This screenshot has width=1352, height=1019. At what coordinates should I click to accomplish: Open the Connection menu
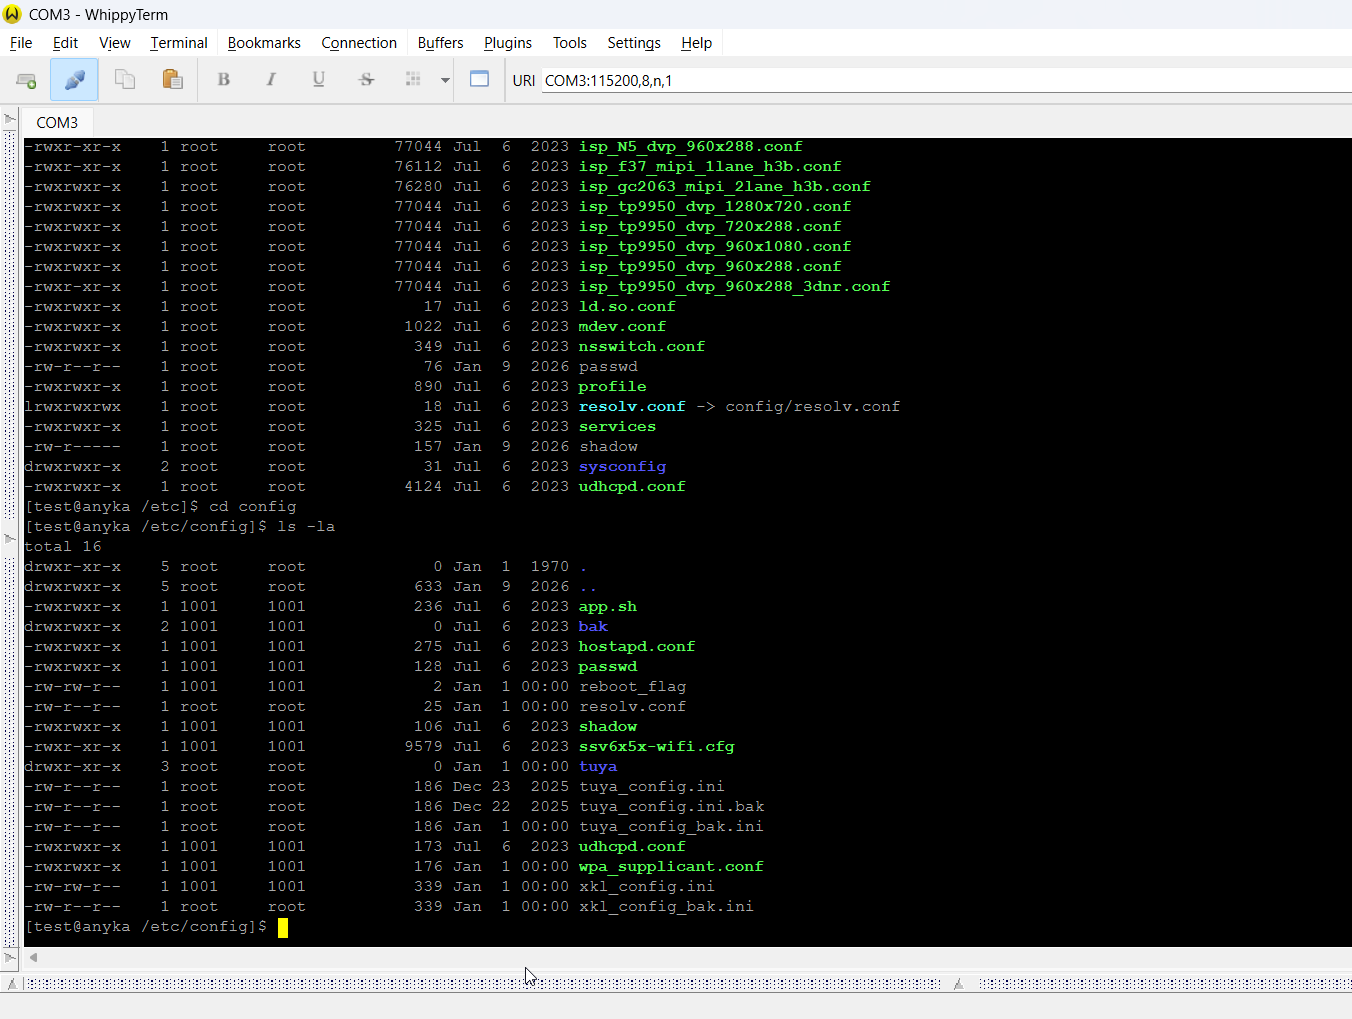coord(359,43)
